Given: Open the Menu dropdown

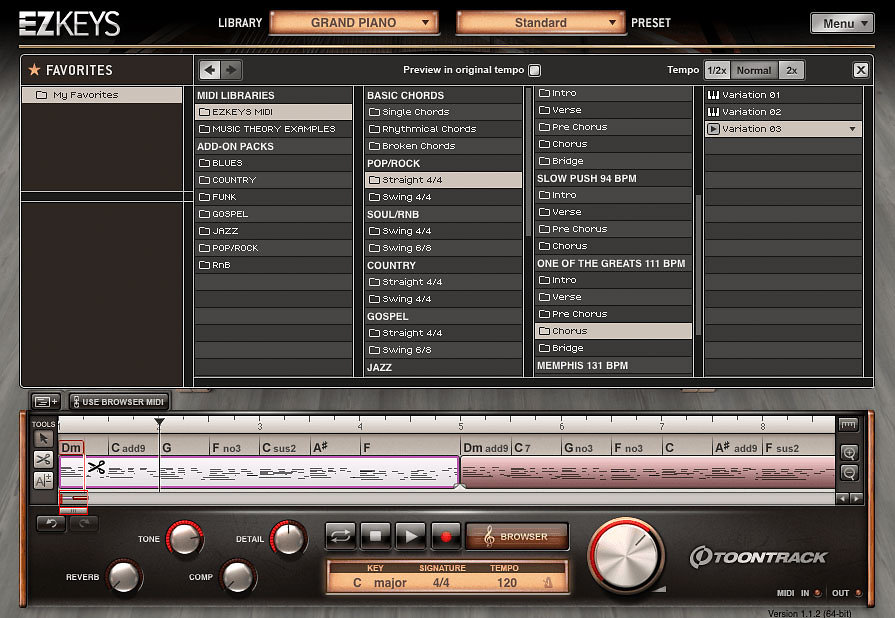Looking at the screenshot, I should click(842, 23).
